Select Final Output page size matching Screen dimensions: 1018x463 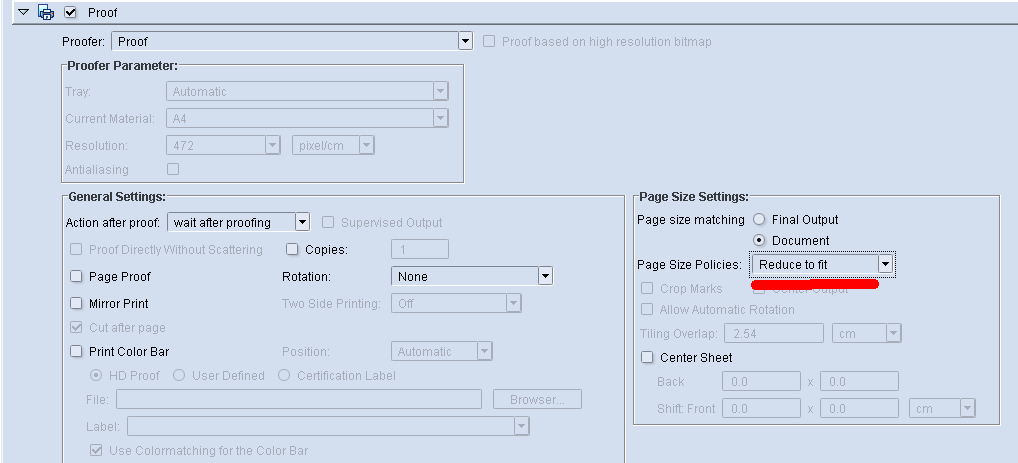click(x=760, y=219)
